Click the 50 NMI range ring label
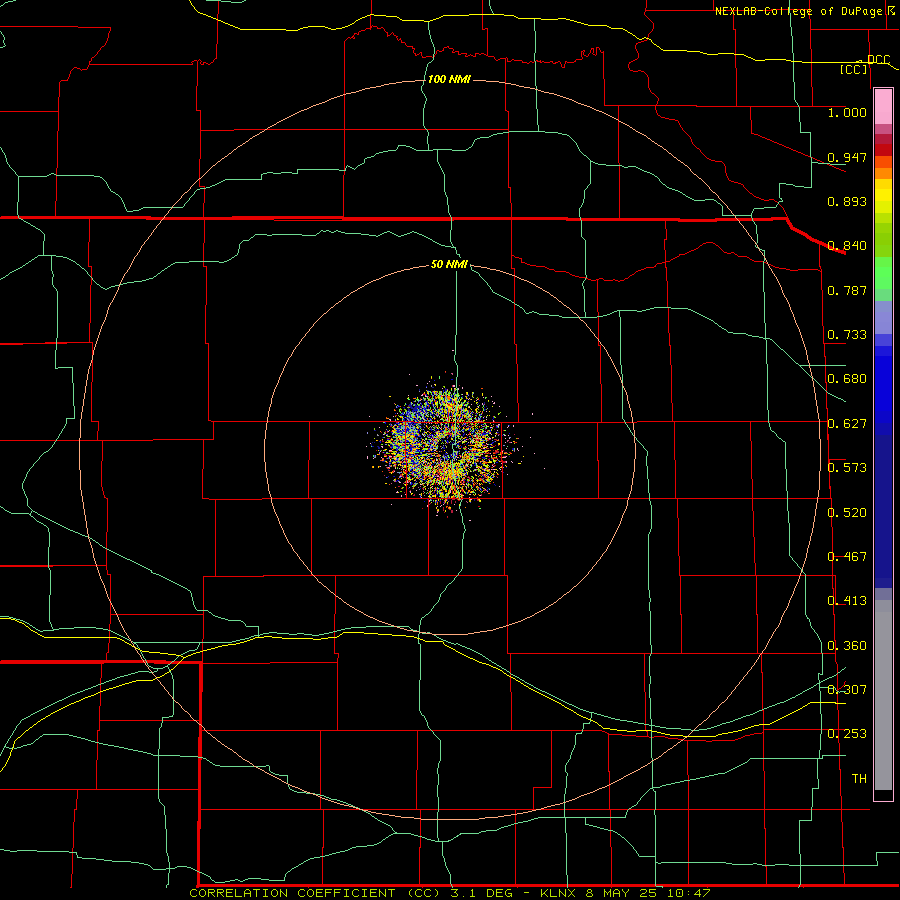This screenshot has width=900, height=900. pyautogui.click(x=449, y=264)
